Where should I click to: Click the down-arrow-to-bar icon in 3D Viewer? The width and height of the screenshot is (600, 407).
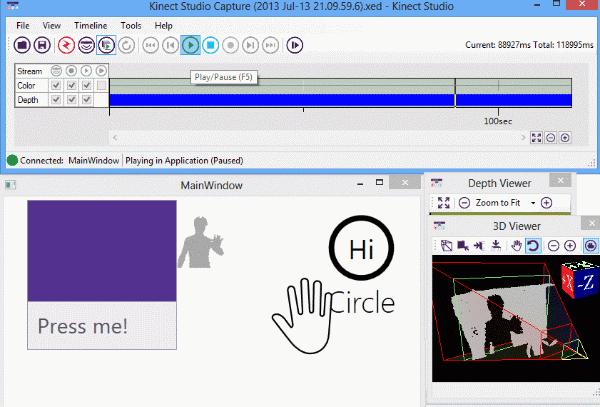(496, 246)
